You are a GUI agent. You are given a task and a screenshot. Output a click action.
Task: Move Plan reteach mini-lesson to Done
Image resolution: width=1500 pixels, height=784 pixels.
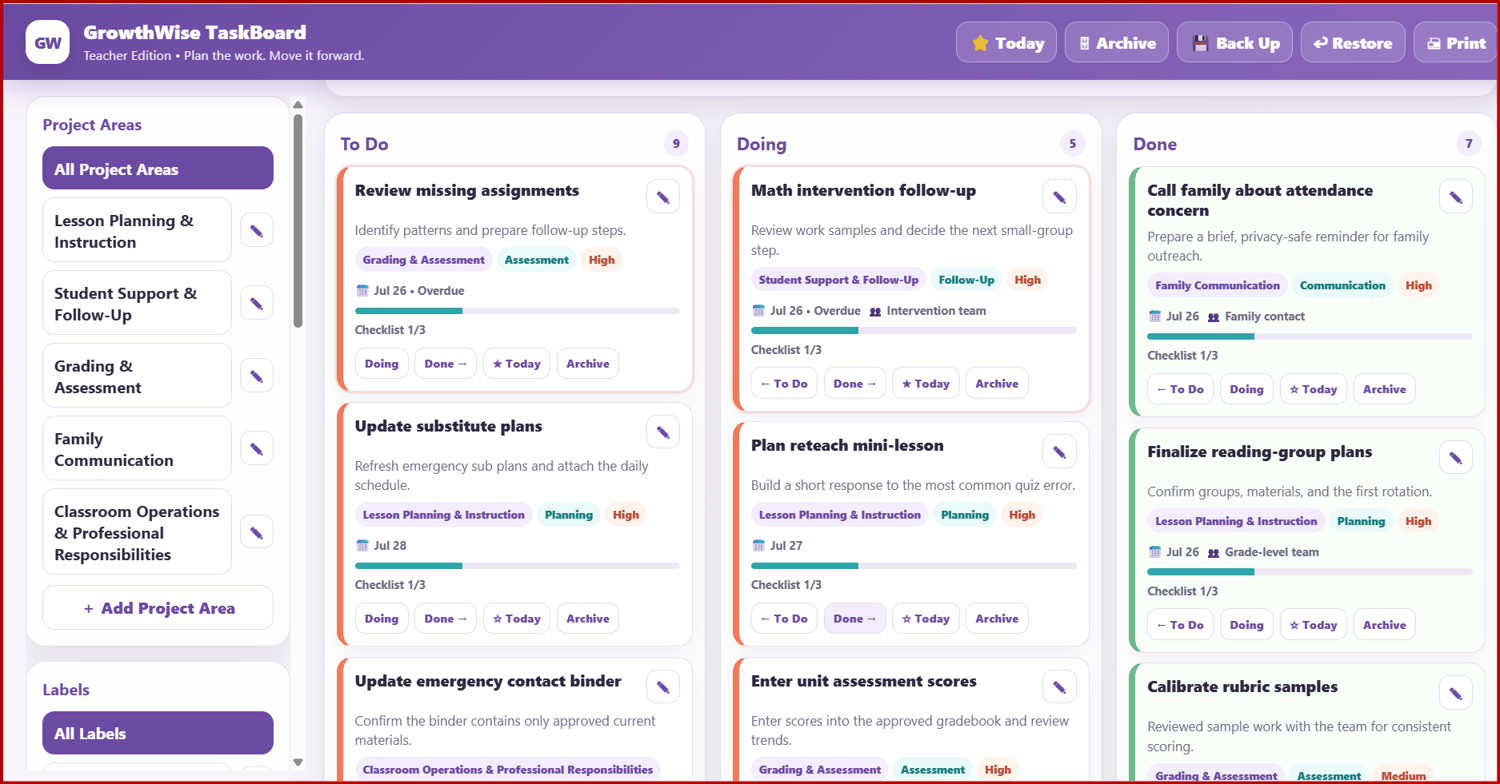coord(855,619)
